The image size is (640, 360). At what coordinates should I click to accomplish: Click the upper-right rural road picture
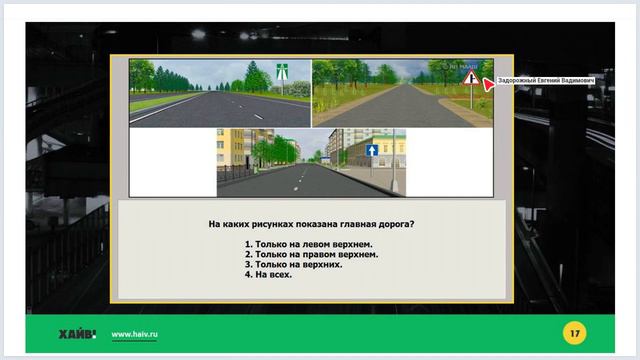(402, 93)
